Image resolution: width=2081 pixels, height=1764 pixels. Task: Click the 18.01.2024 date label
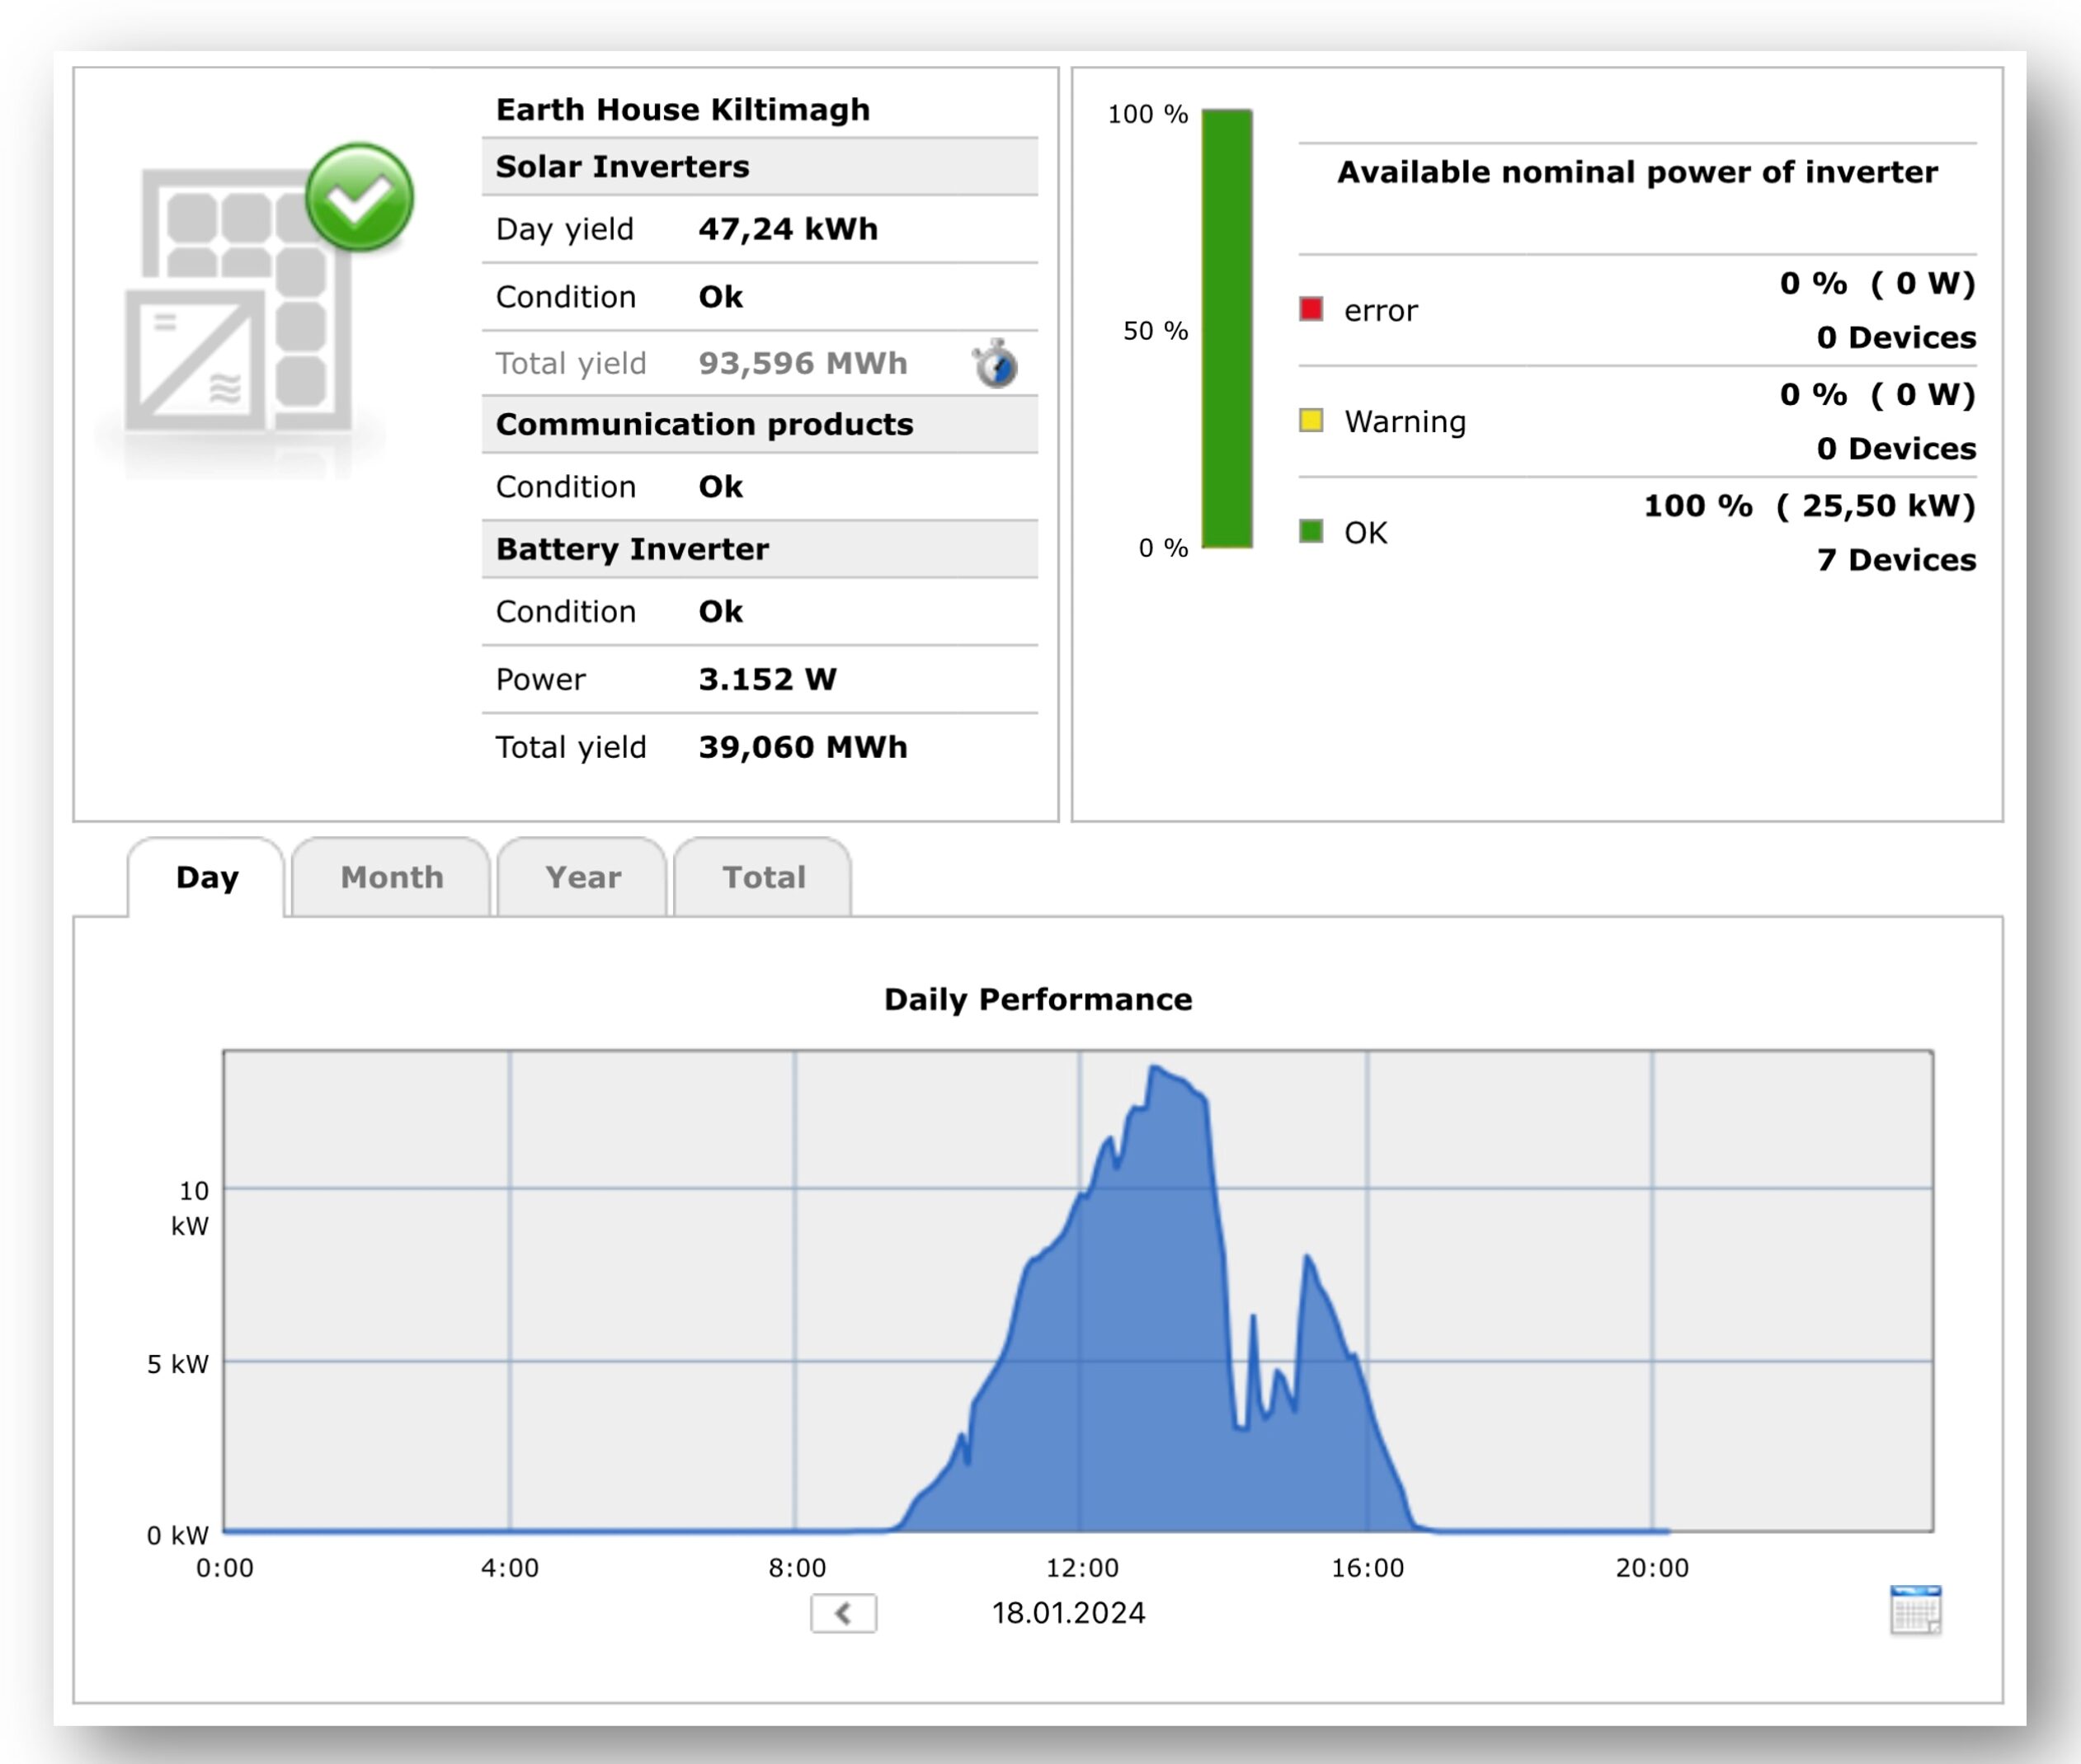1068,1613
